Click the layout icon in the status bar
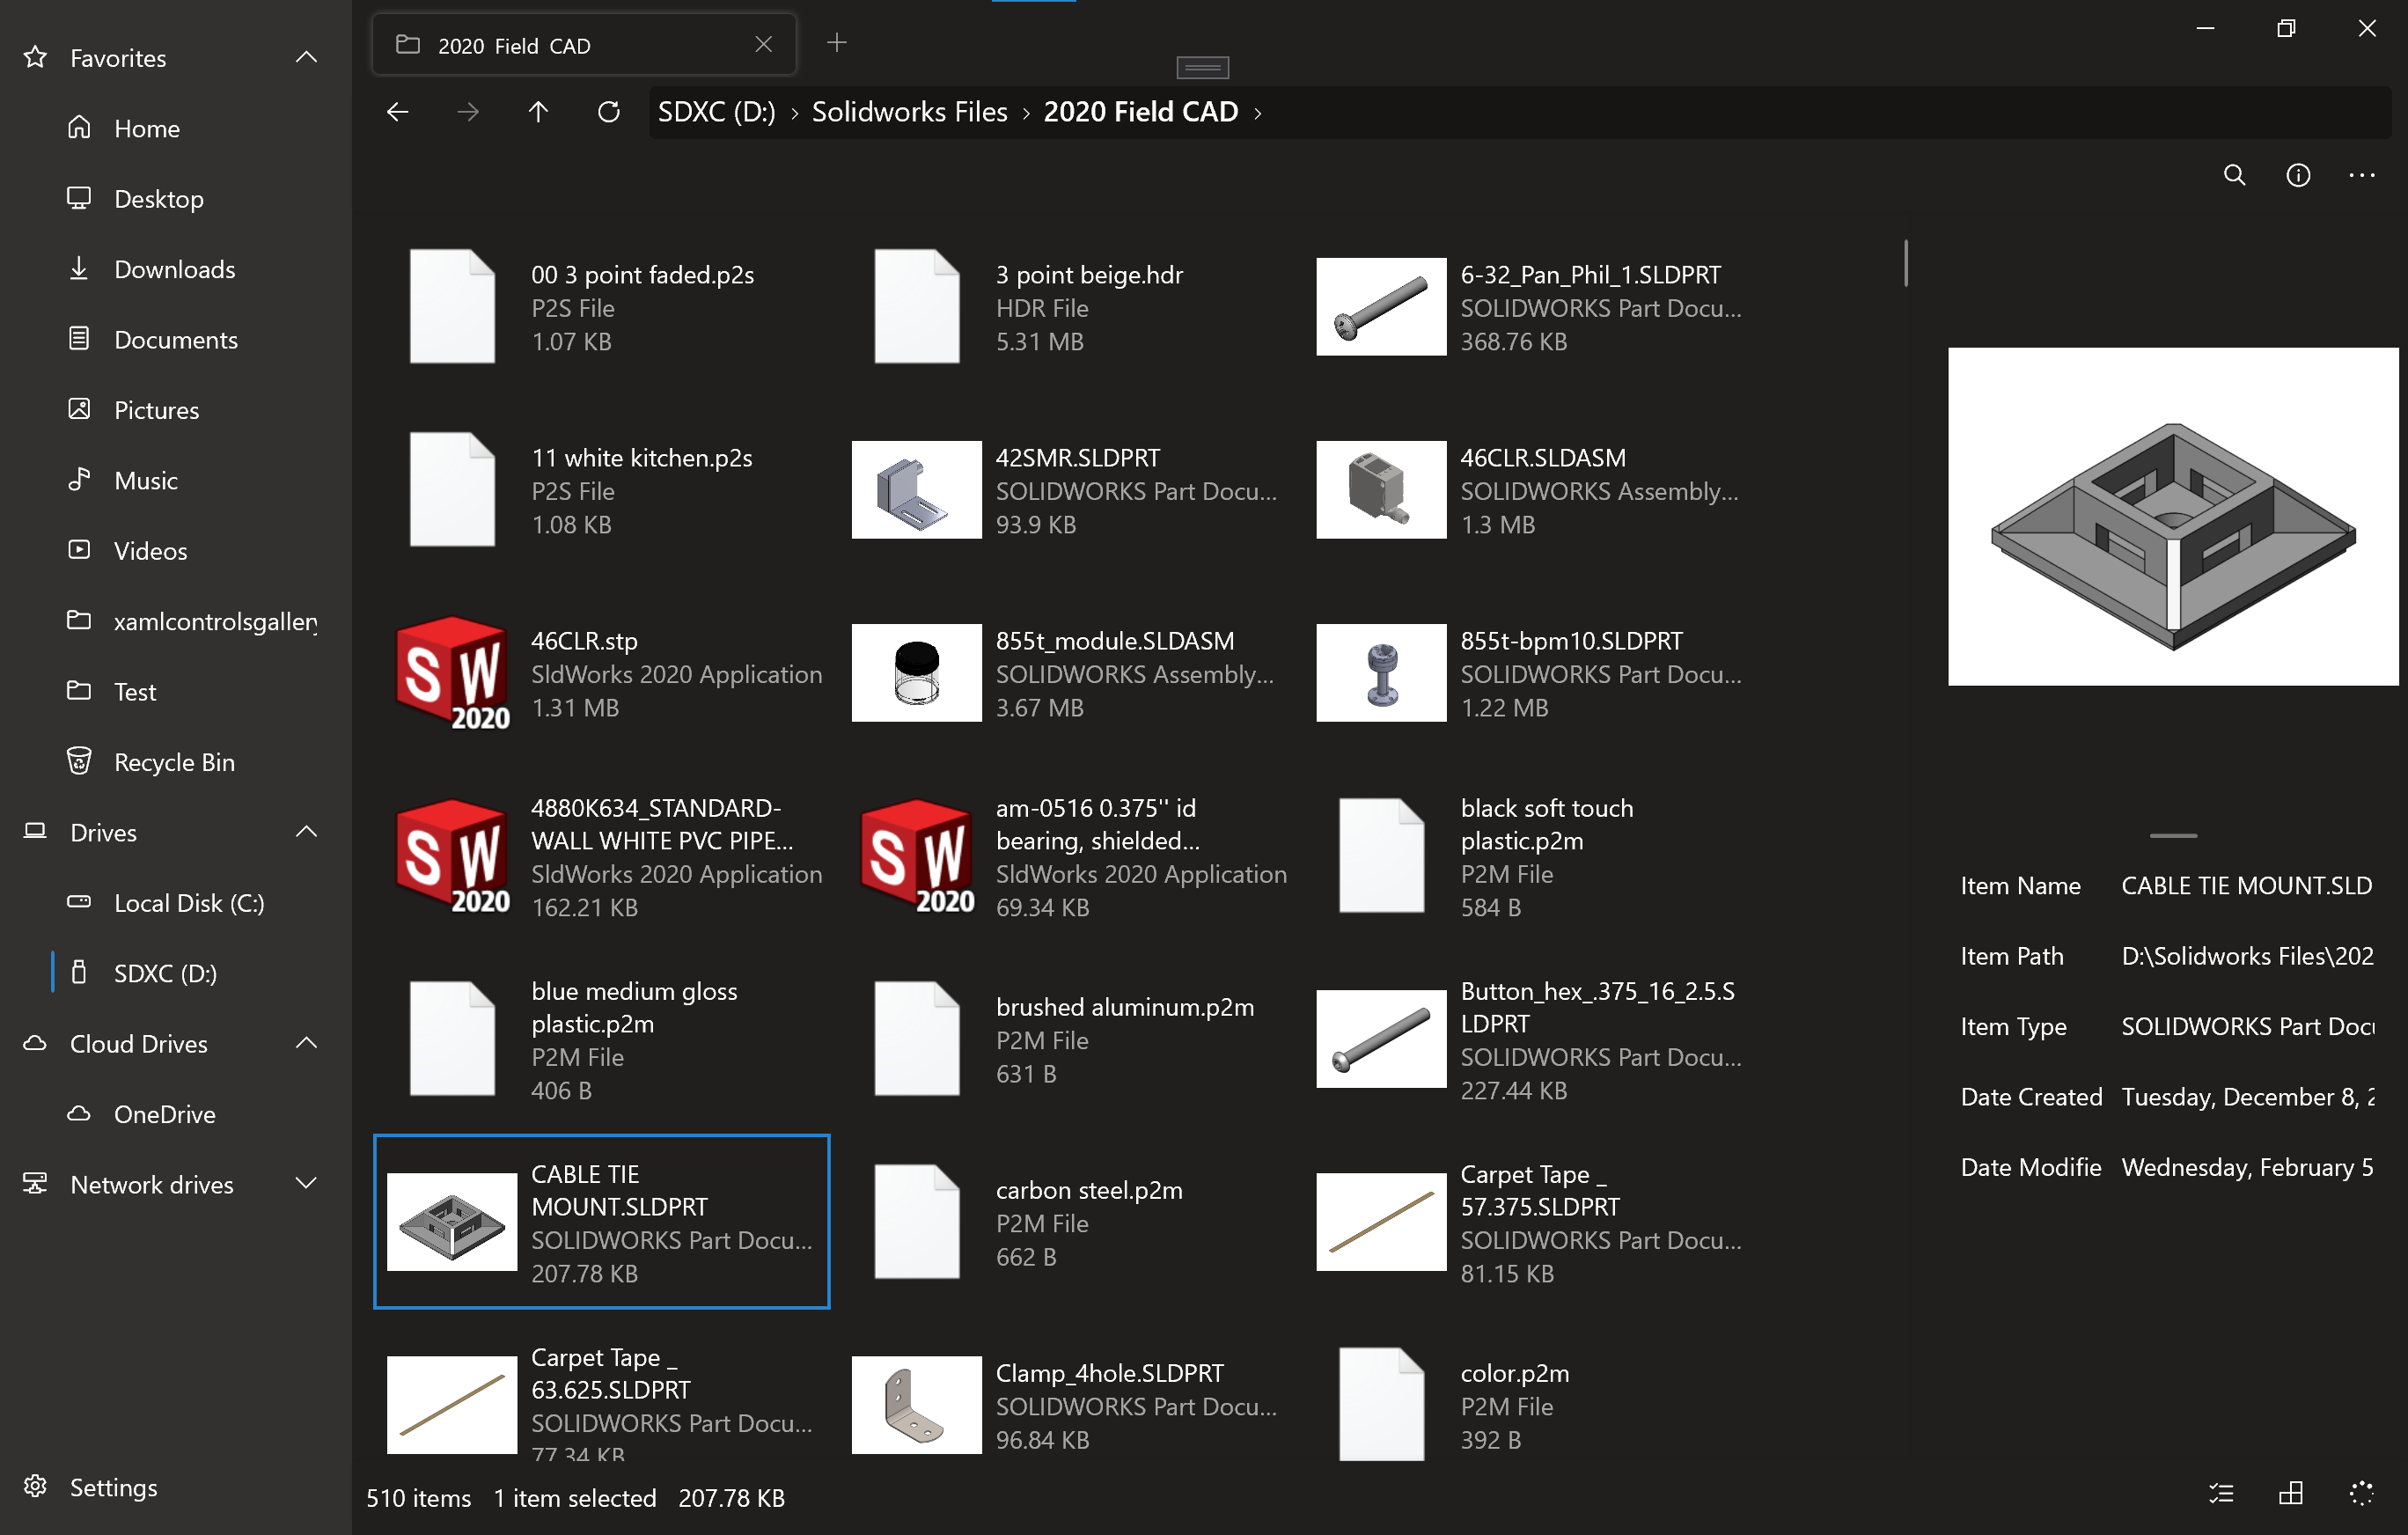Screen dimensions: 2408x1535 [x=2291, y=1494]
